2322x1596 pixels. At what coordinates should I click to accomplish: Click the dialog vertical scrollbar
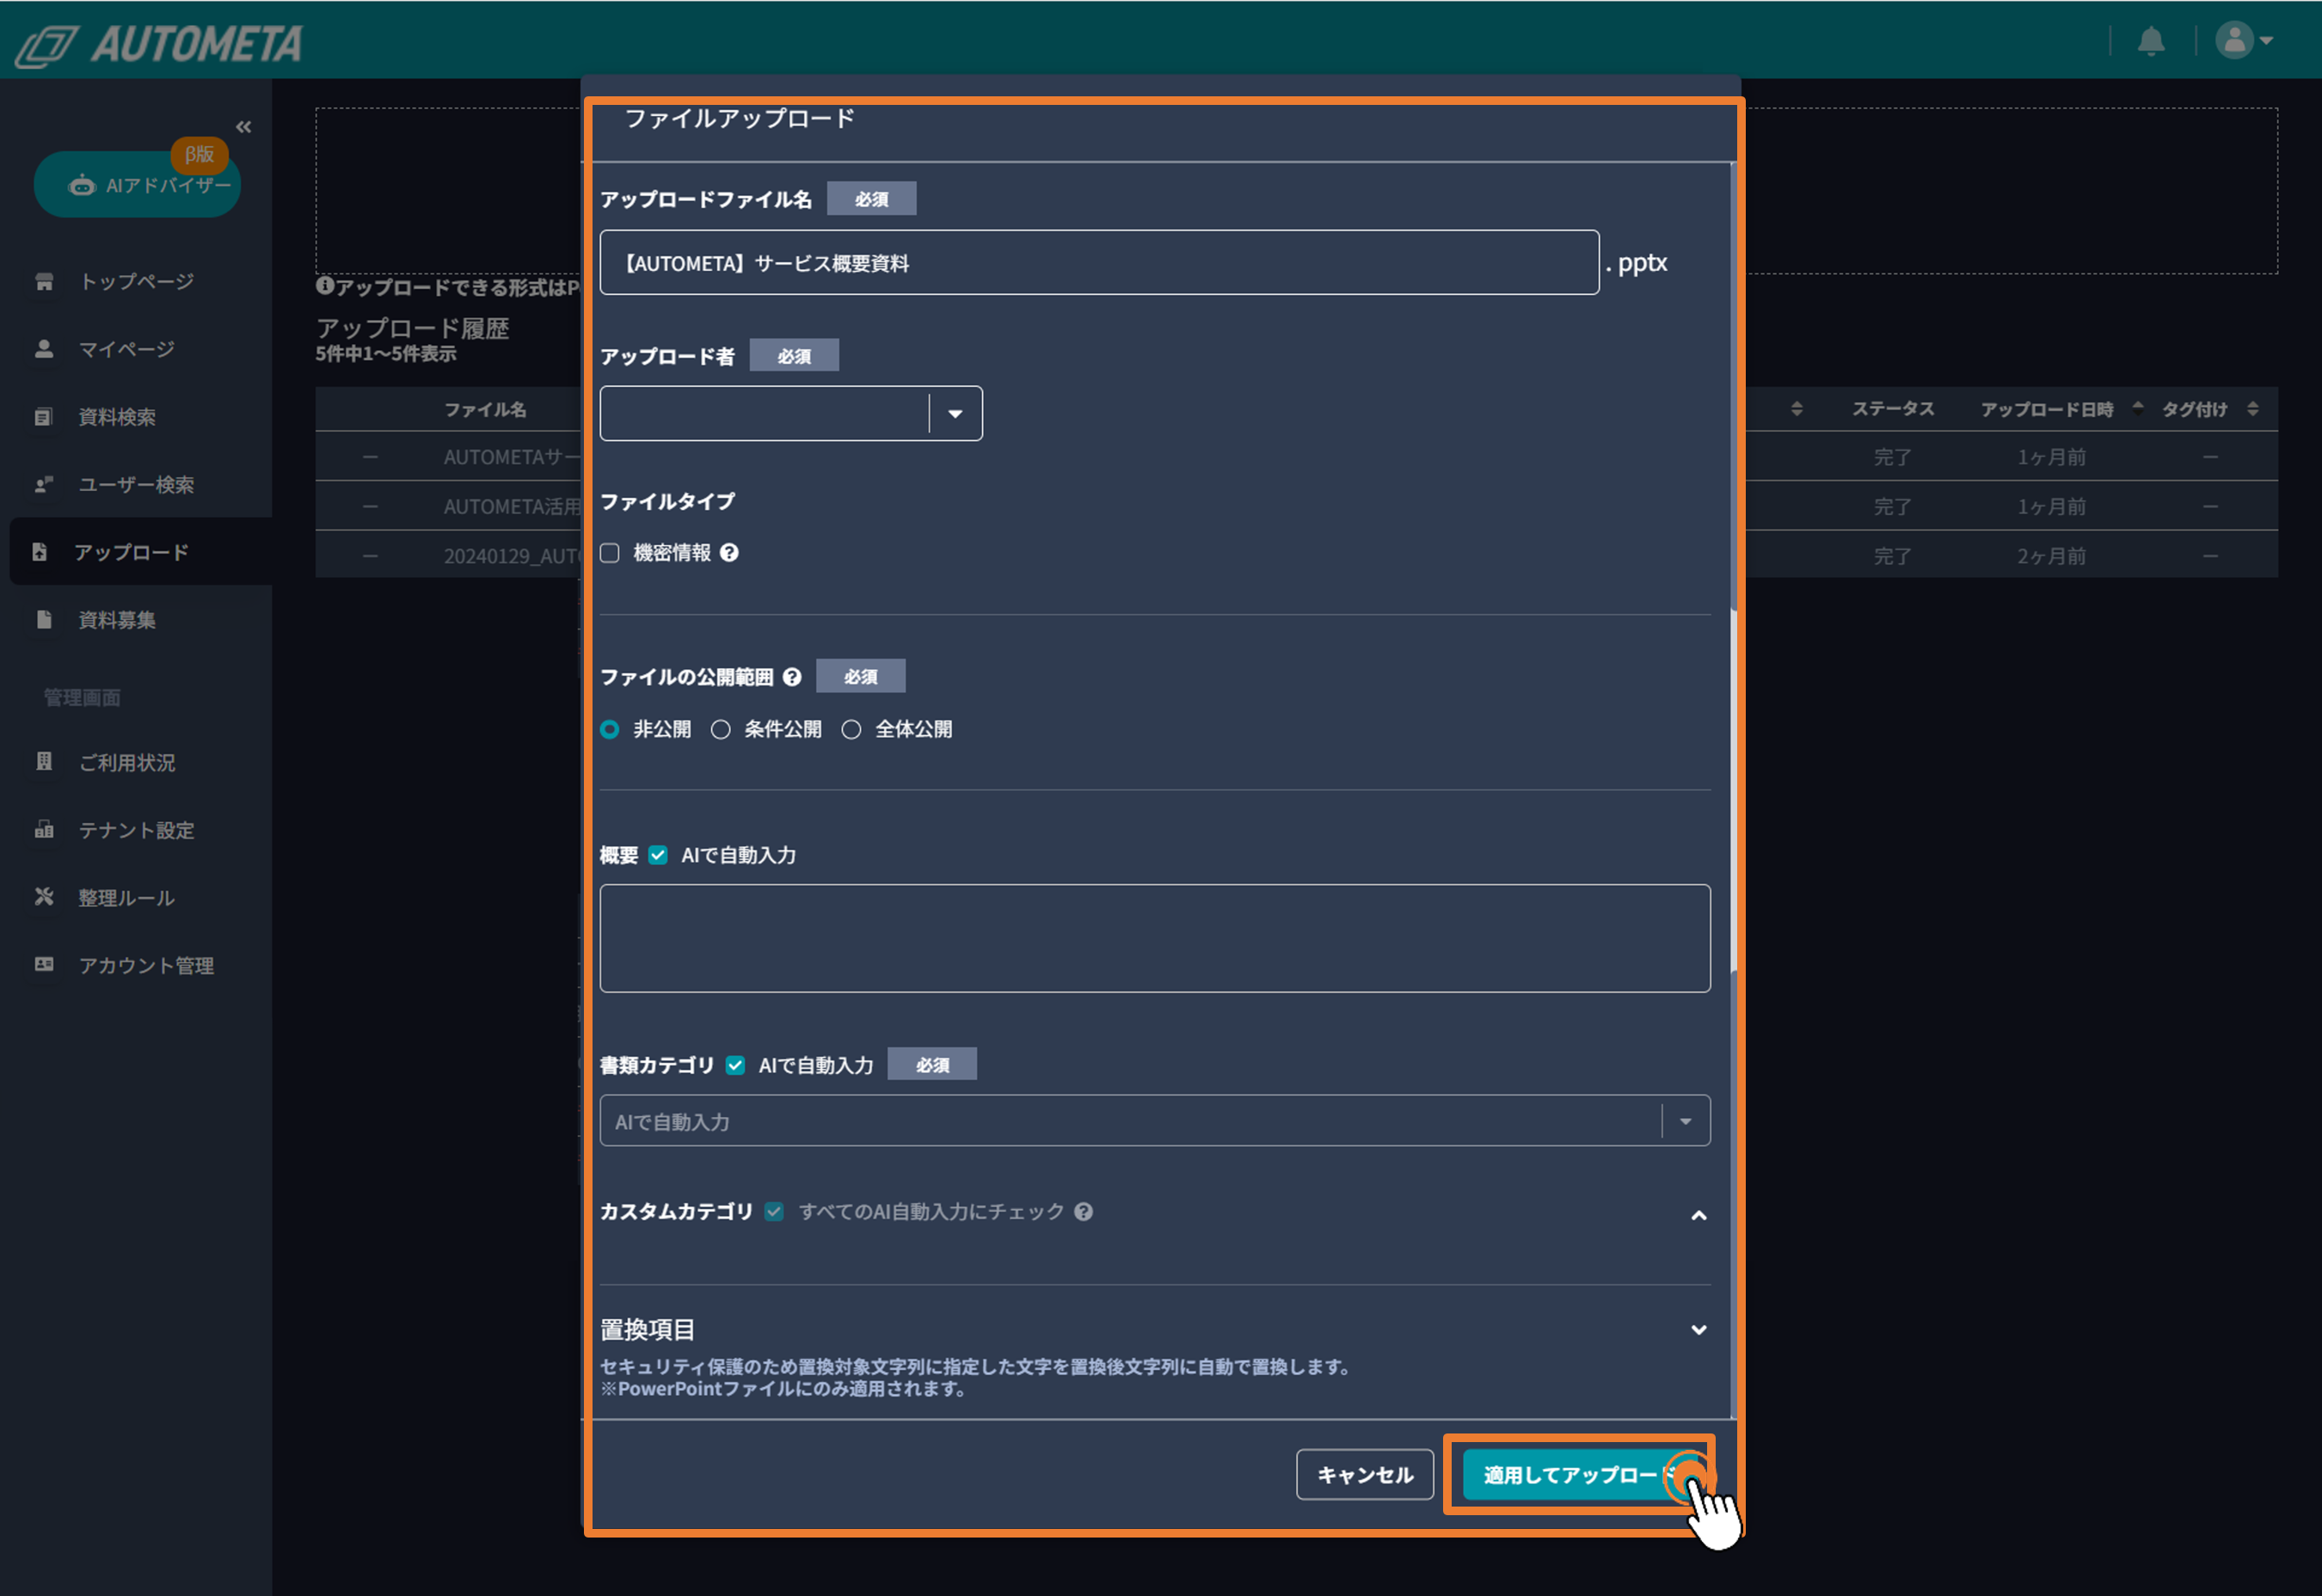click(x=1733, y=790)
